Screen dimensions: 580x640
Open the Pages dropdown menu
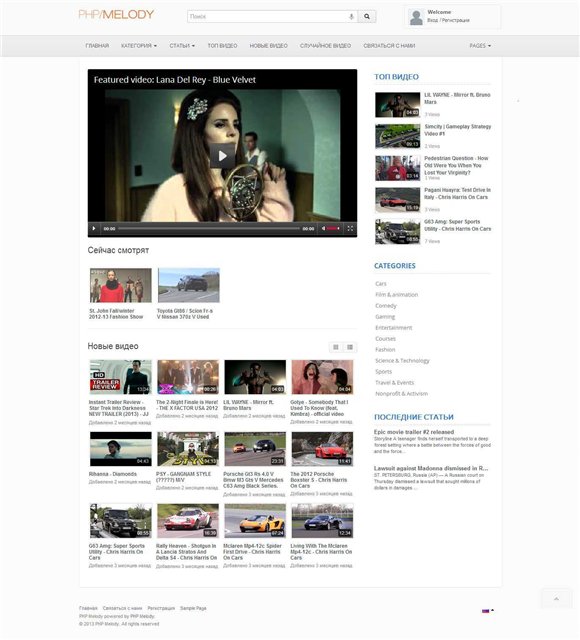point(480,46)
